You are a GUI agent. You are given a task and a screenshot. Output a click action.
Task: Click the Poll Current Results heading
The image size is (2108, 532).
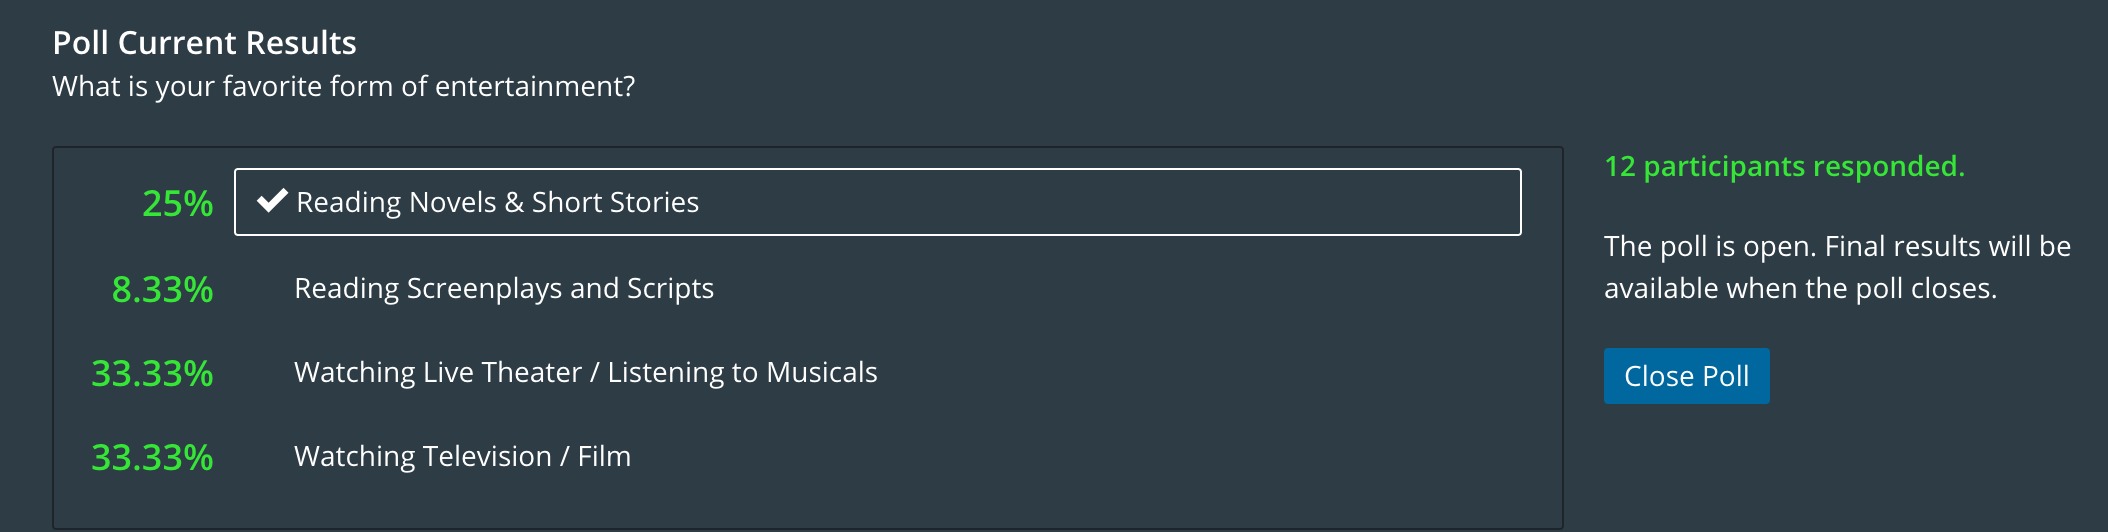tap(204, 43)
